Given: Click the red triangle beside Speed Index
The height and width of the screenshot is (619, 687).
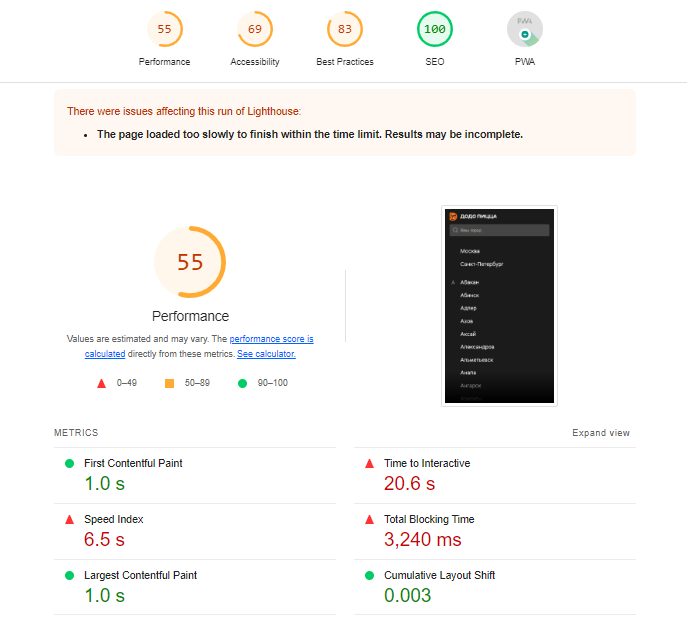Looking at the screenshot, I should 69,519.
